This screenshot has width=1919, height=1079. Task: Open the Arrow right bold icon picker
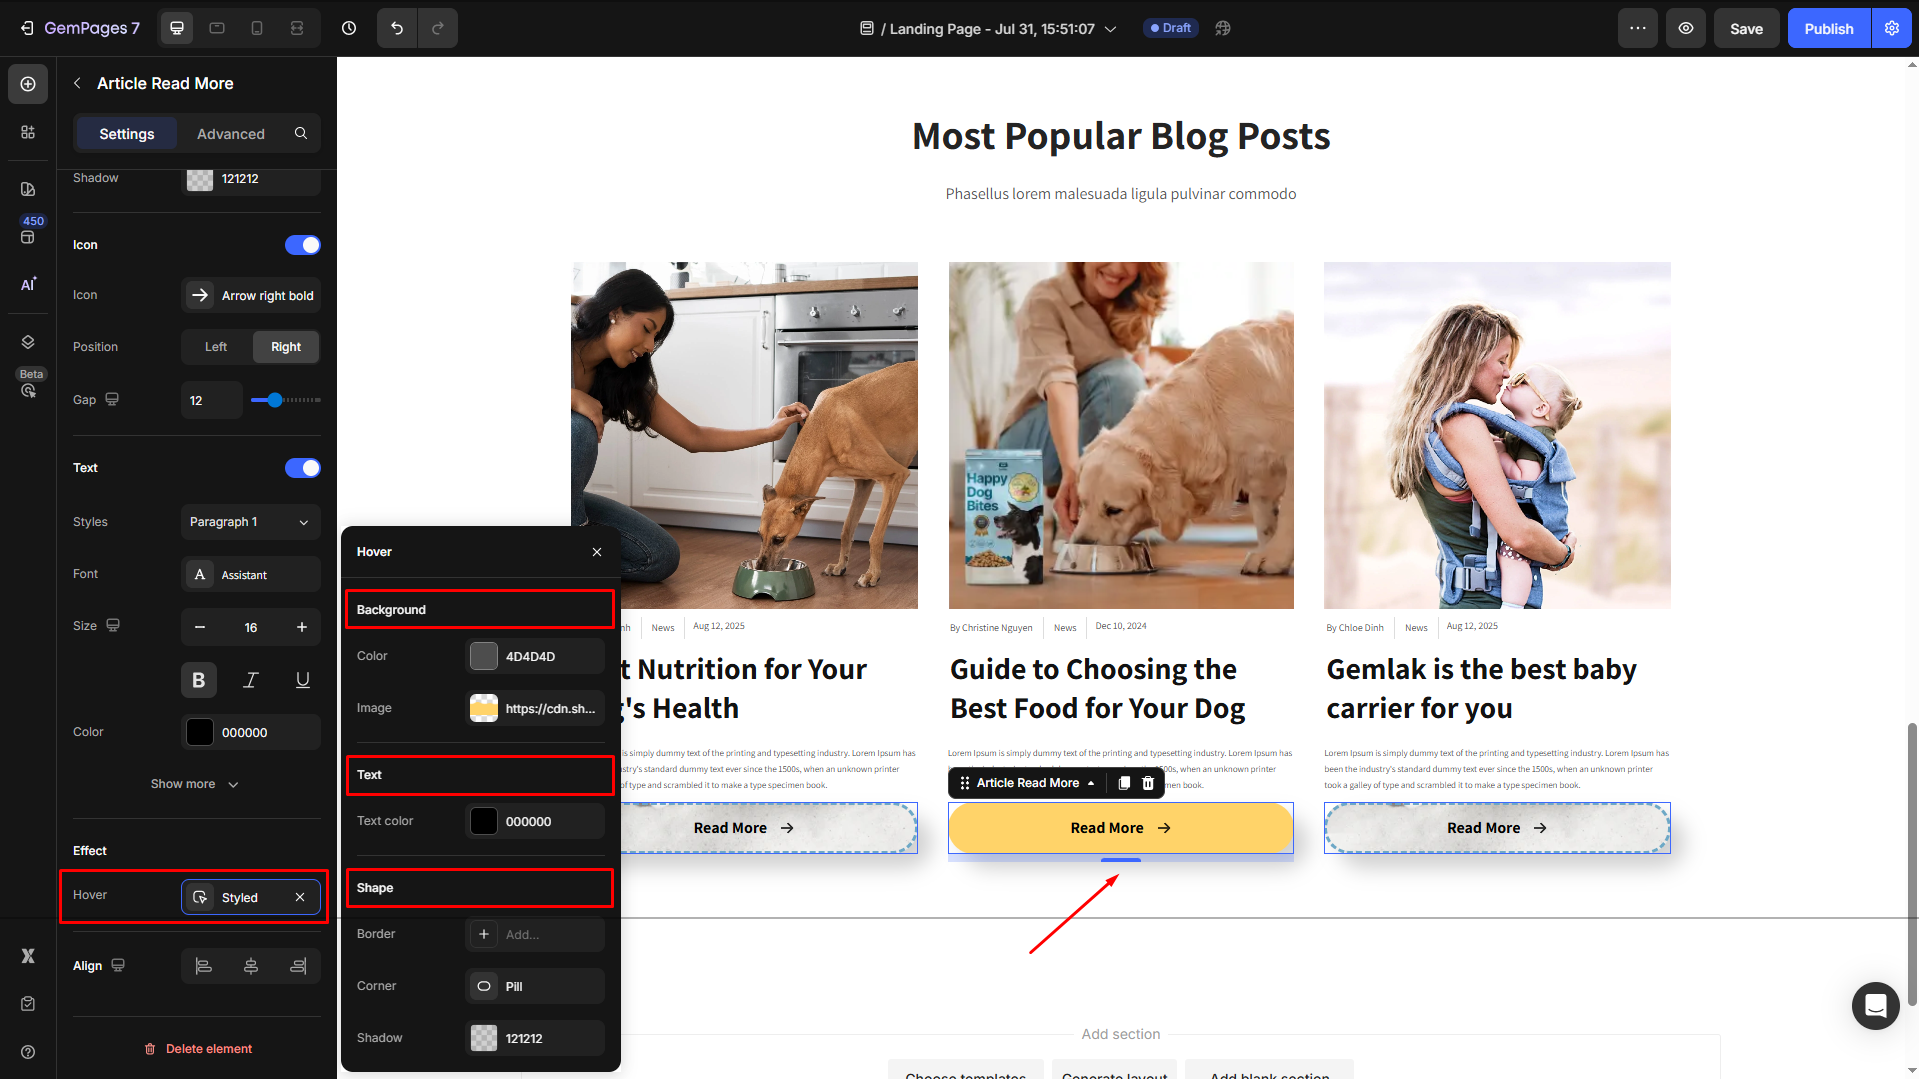point(251,295)
